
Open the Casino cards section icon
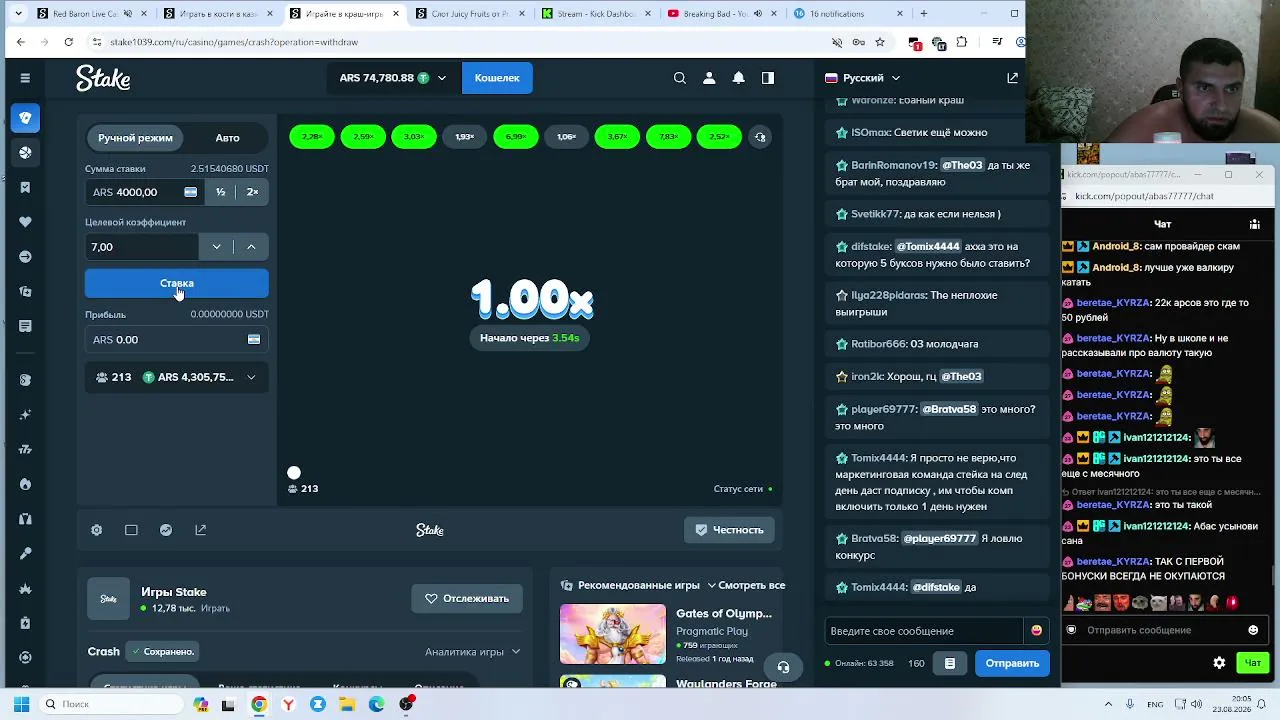point(25,118)
